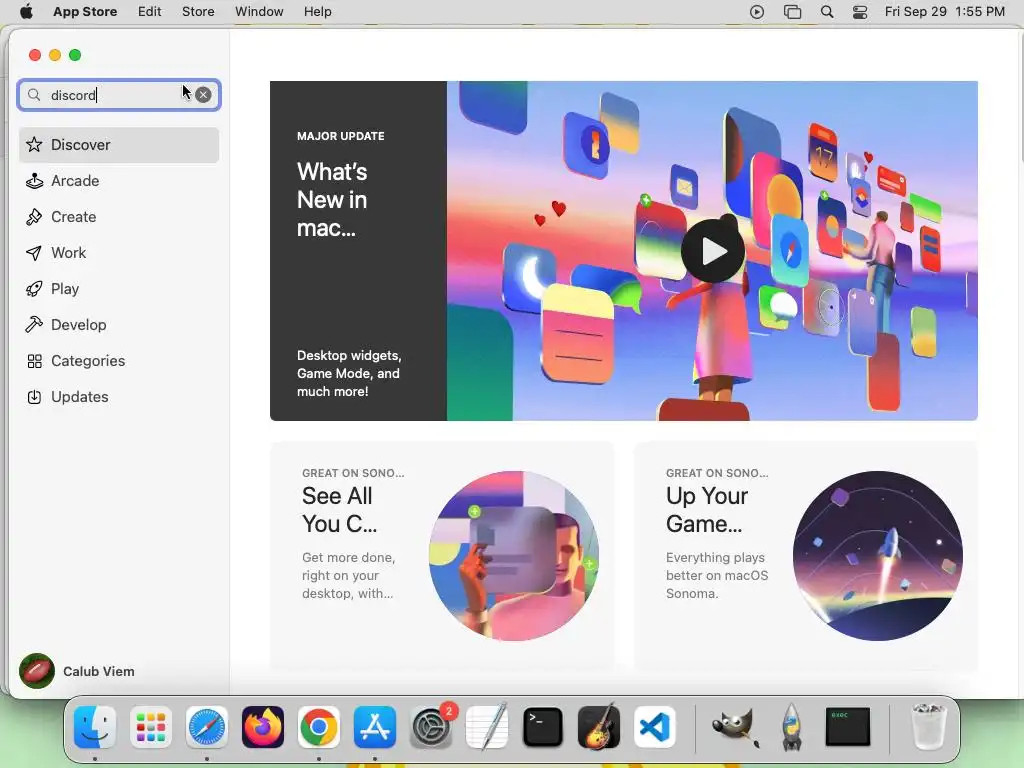Launch Firefox from the Dock
Viewport: 1024px width, 768px height.
[263, 727]
